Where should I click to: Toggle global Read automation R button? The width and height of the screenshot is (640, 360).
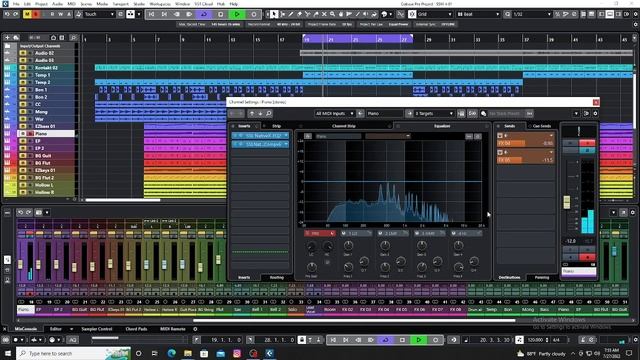click(x=52, y=14)
